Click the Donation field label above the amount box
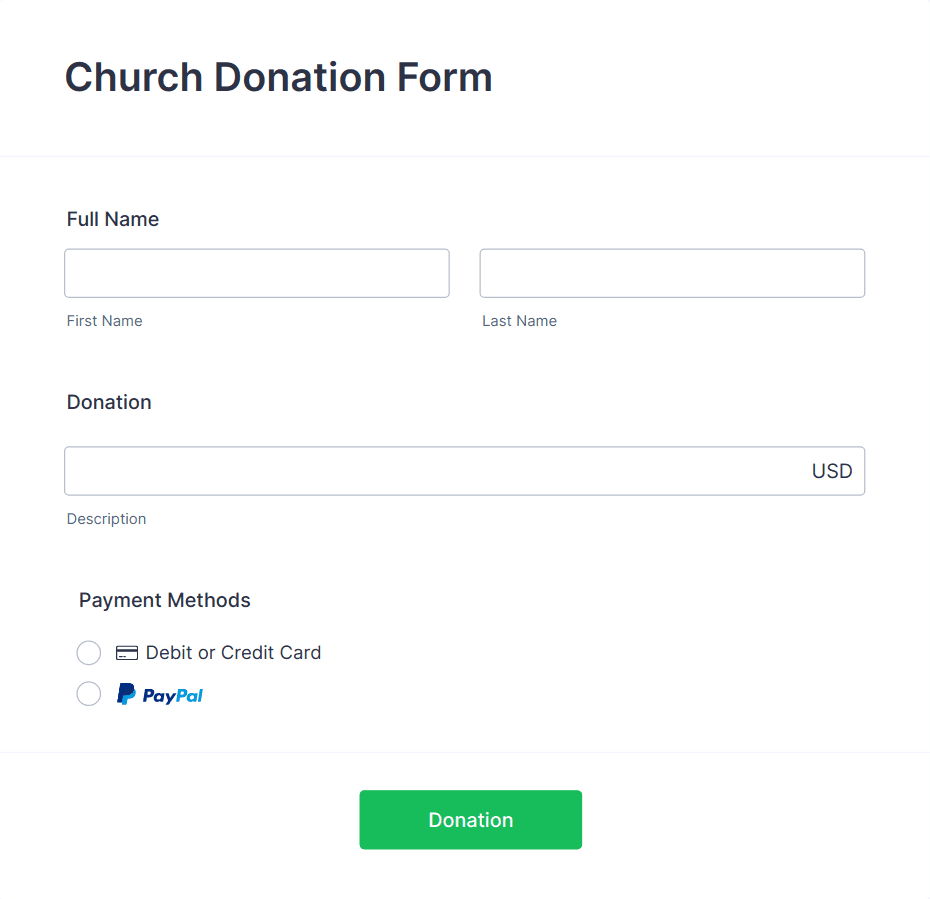The height and width of the screenshot is (899, 930). [x=109, y=402]
